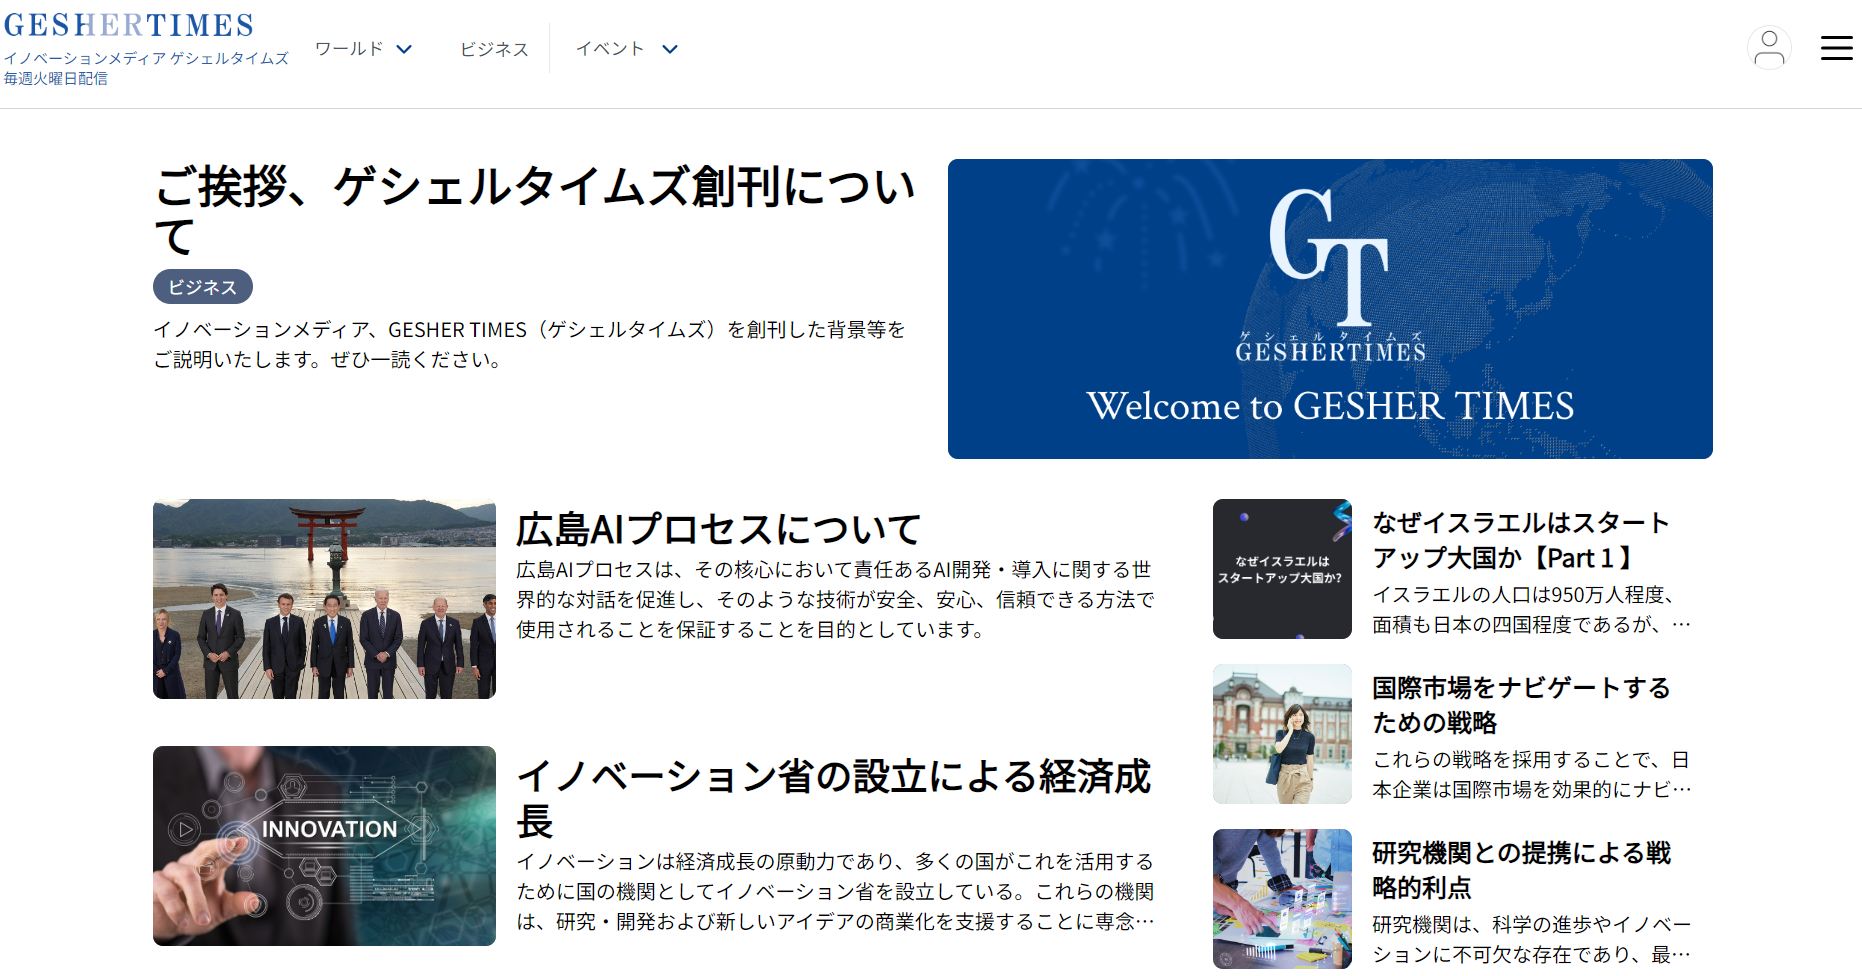Open 国際市場をナビゲートするための戦略 article
Image resolution: width=1862 pixels, height=976 pixels.
click(x=1520, y=705)
